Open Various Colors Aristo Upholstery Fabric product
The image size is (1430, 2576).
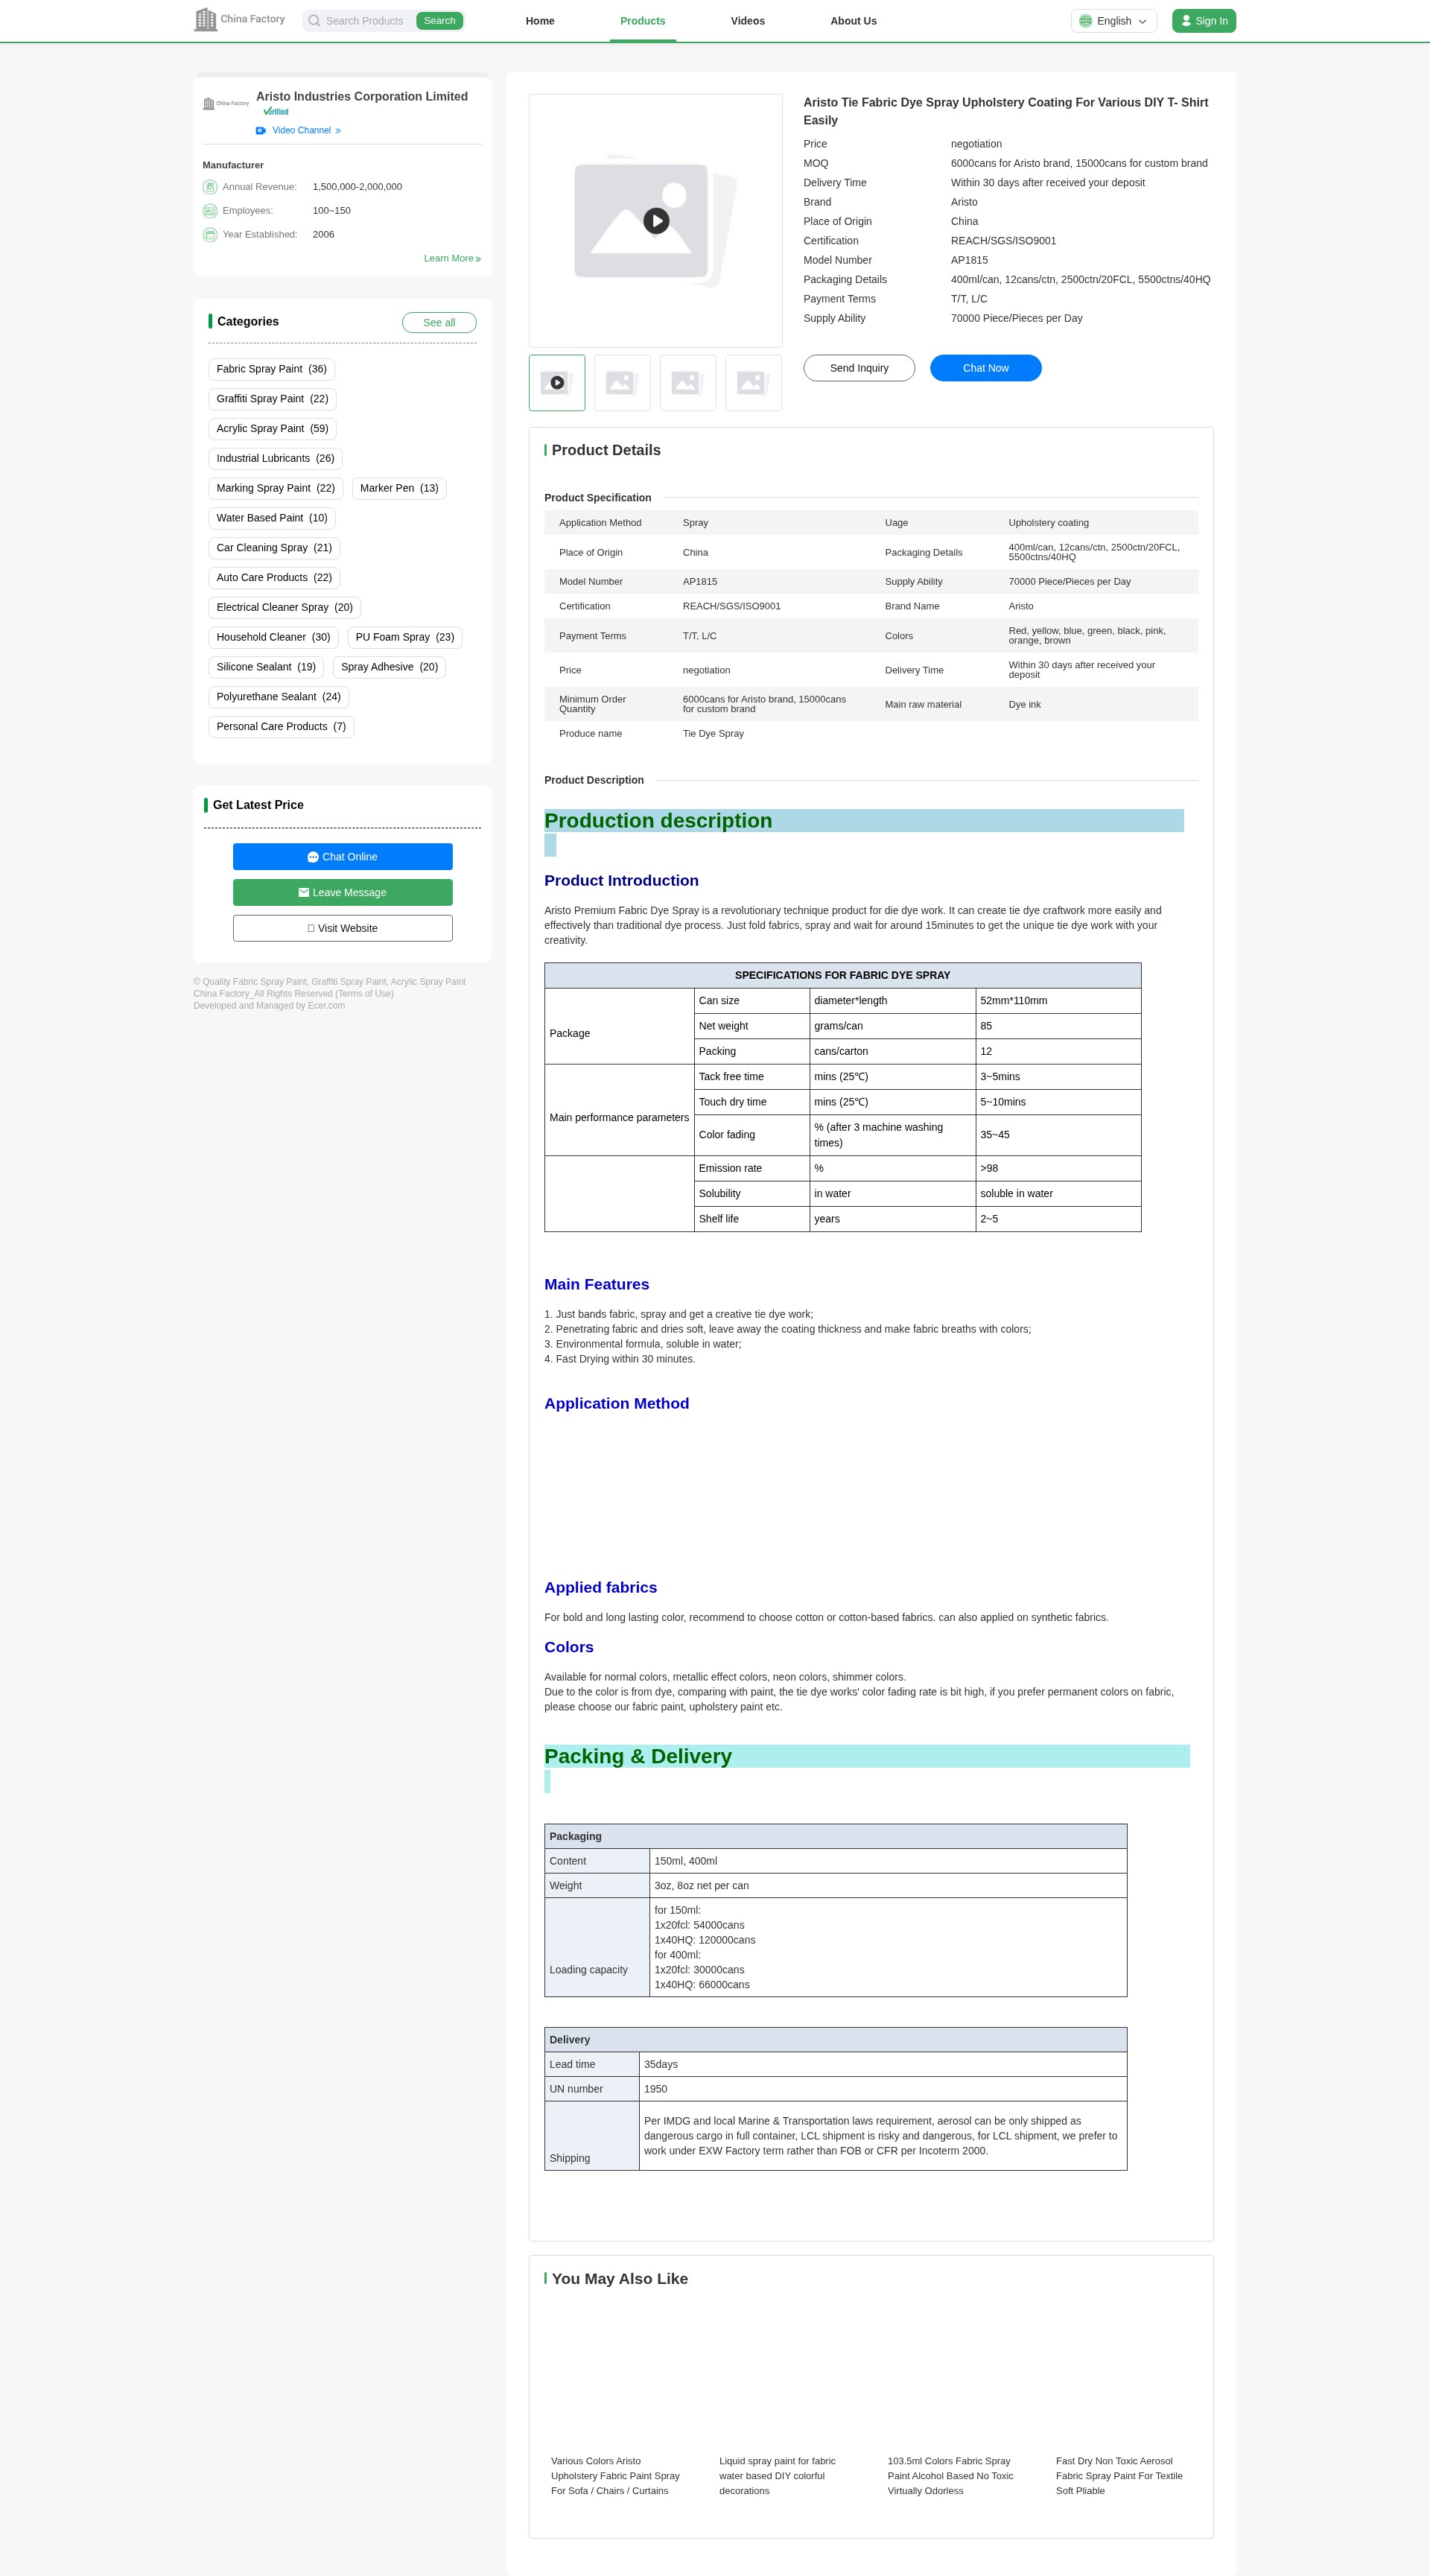click(615, 2476)
